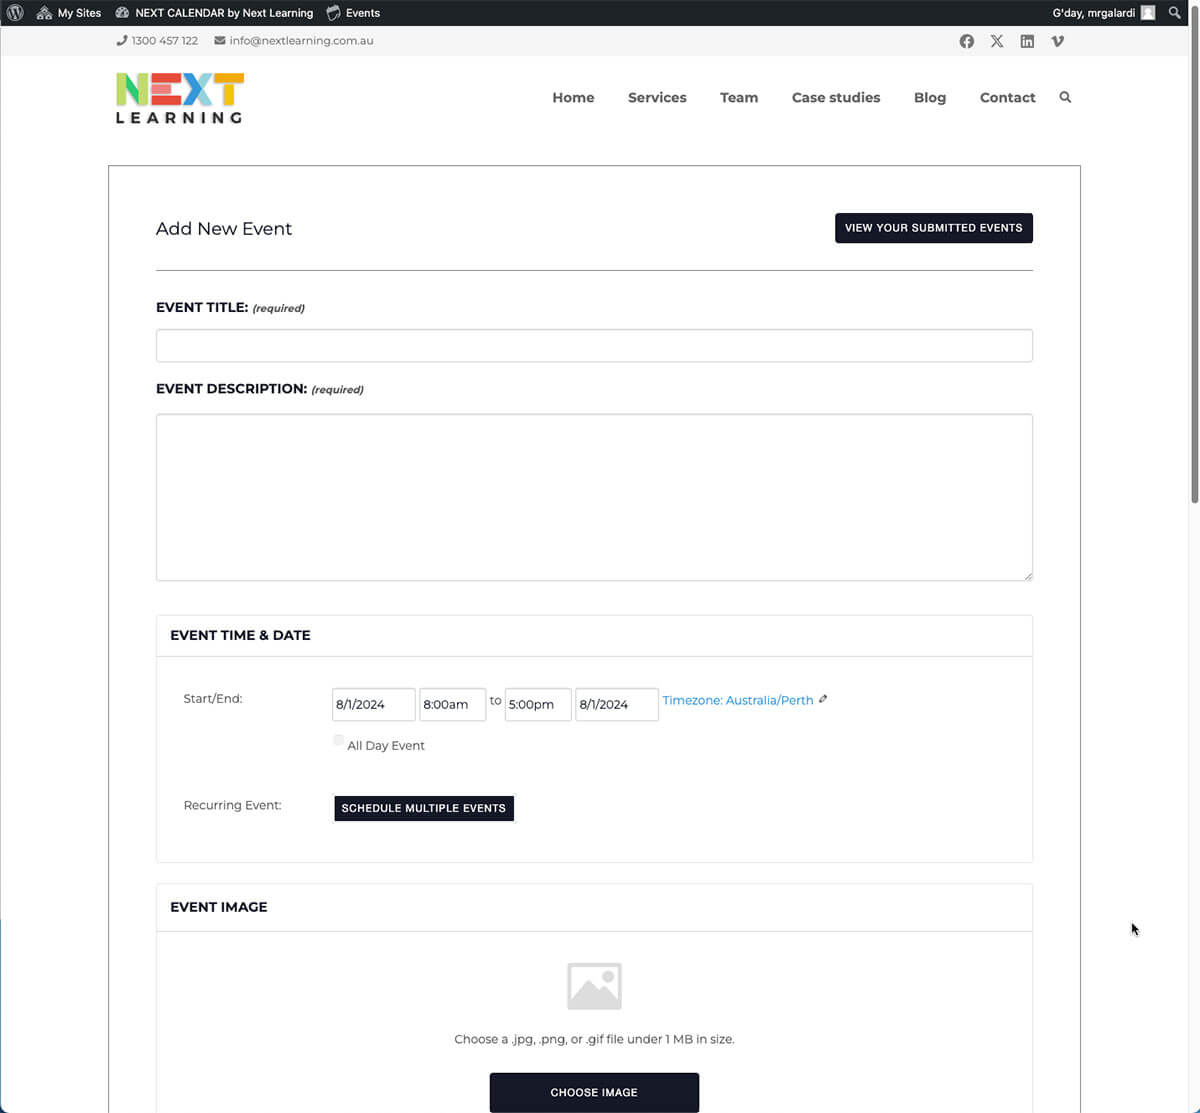
Task: Open the 5:00pm end time field
Action: click(x=538, y=704)
